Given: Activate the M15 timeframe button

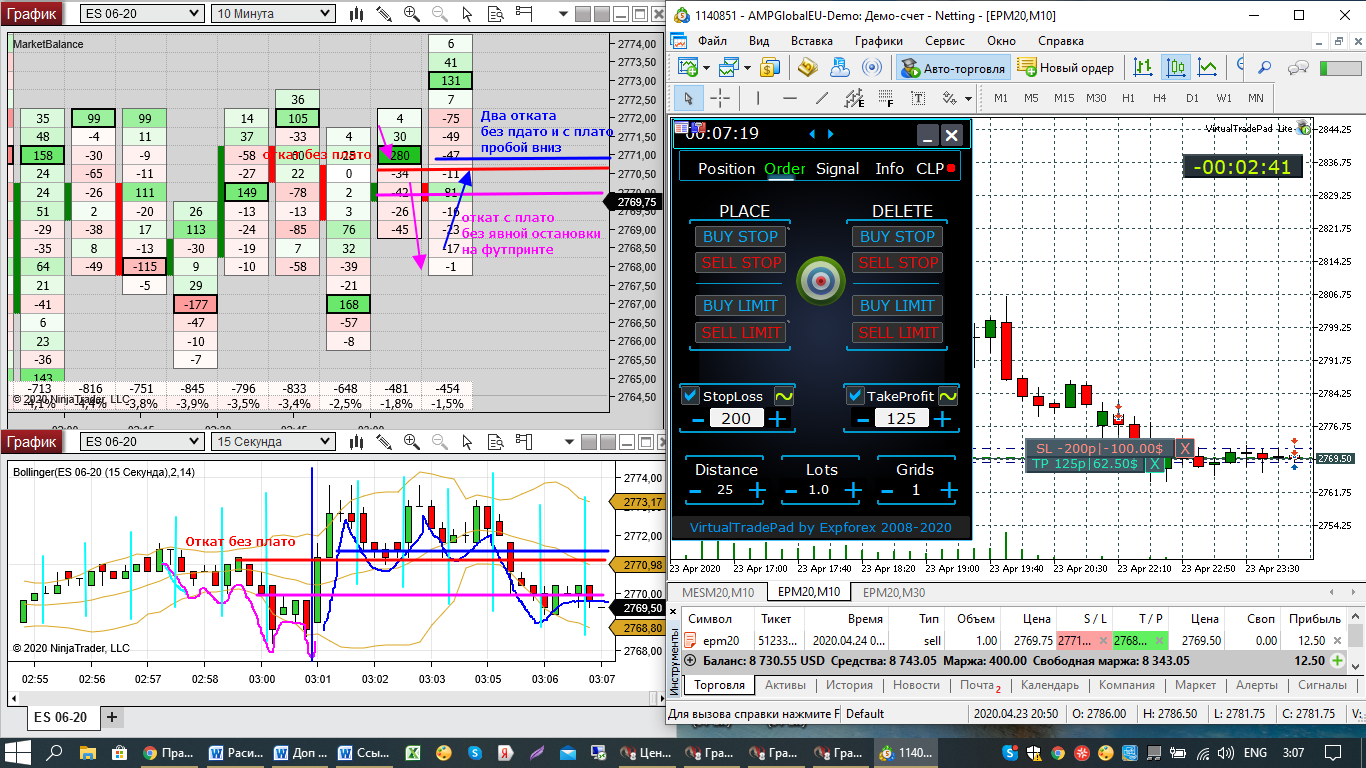Looking at the screenshot, I should click(1064, 98).
